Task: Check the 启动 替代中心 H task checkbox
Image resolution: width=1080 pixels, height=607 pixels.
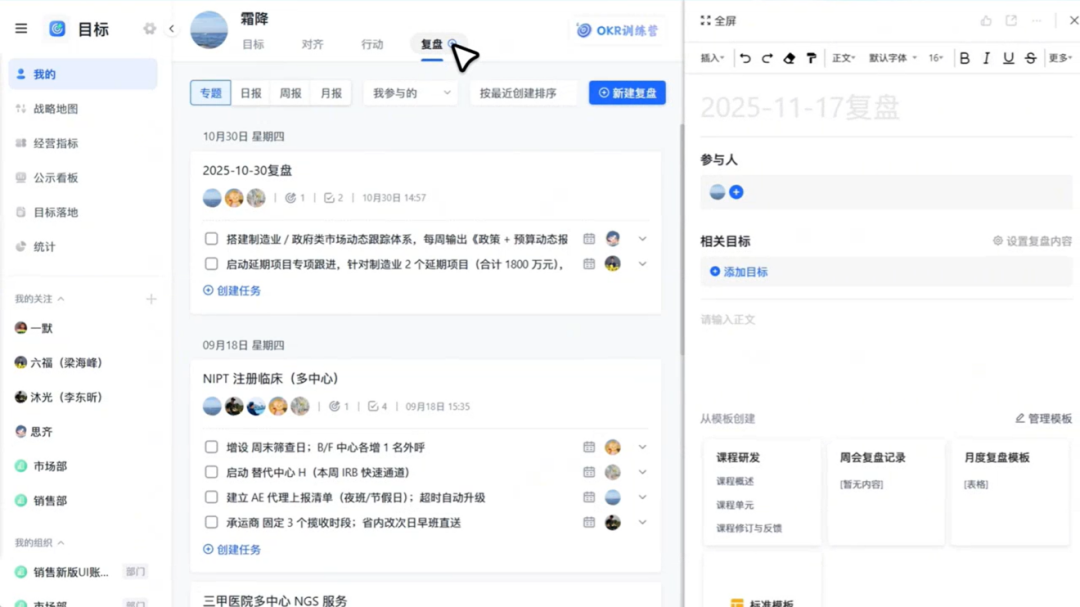Action: click(211, 472)
